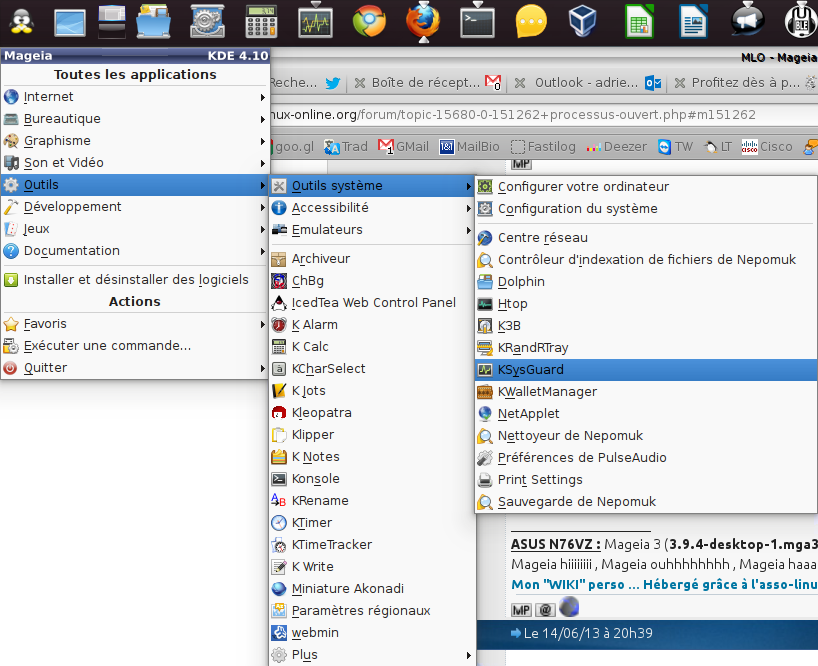This screenshot has width=818, height=666.
Task: Expand the Graphisme submenu
Action: pos(135,141)
